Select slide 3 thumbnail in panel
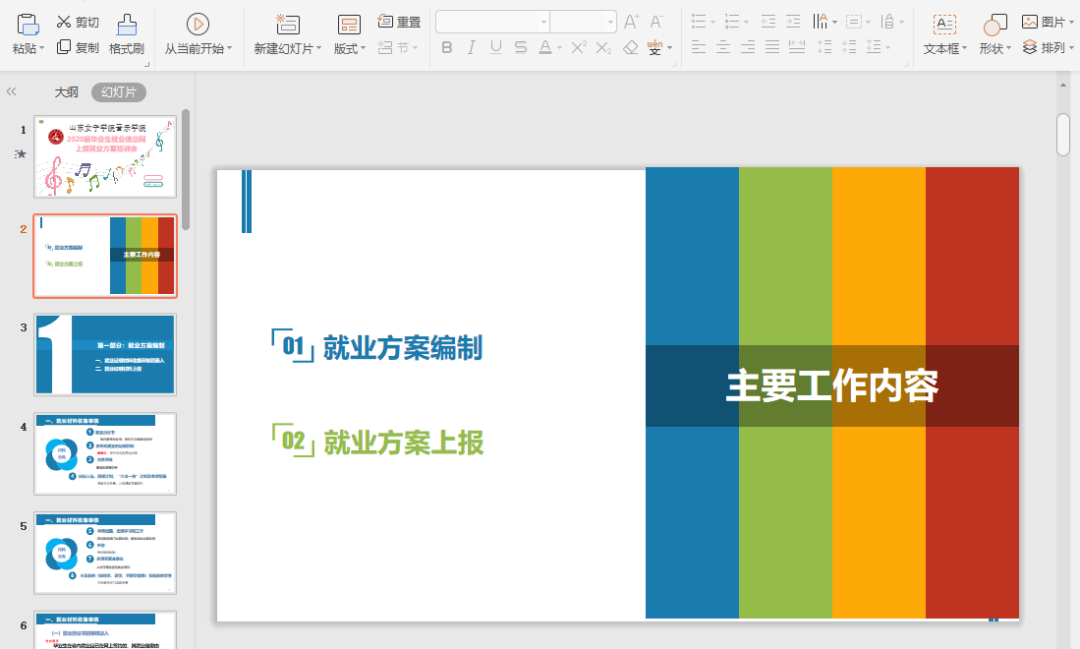 (105, 354)
